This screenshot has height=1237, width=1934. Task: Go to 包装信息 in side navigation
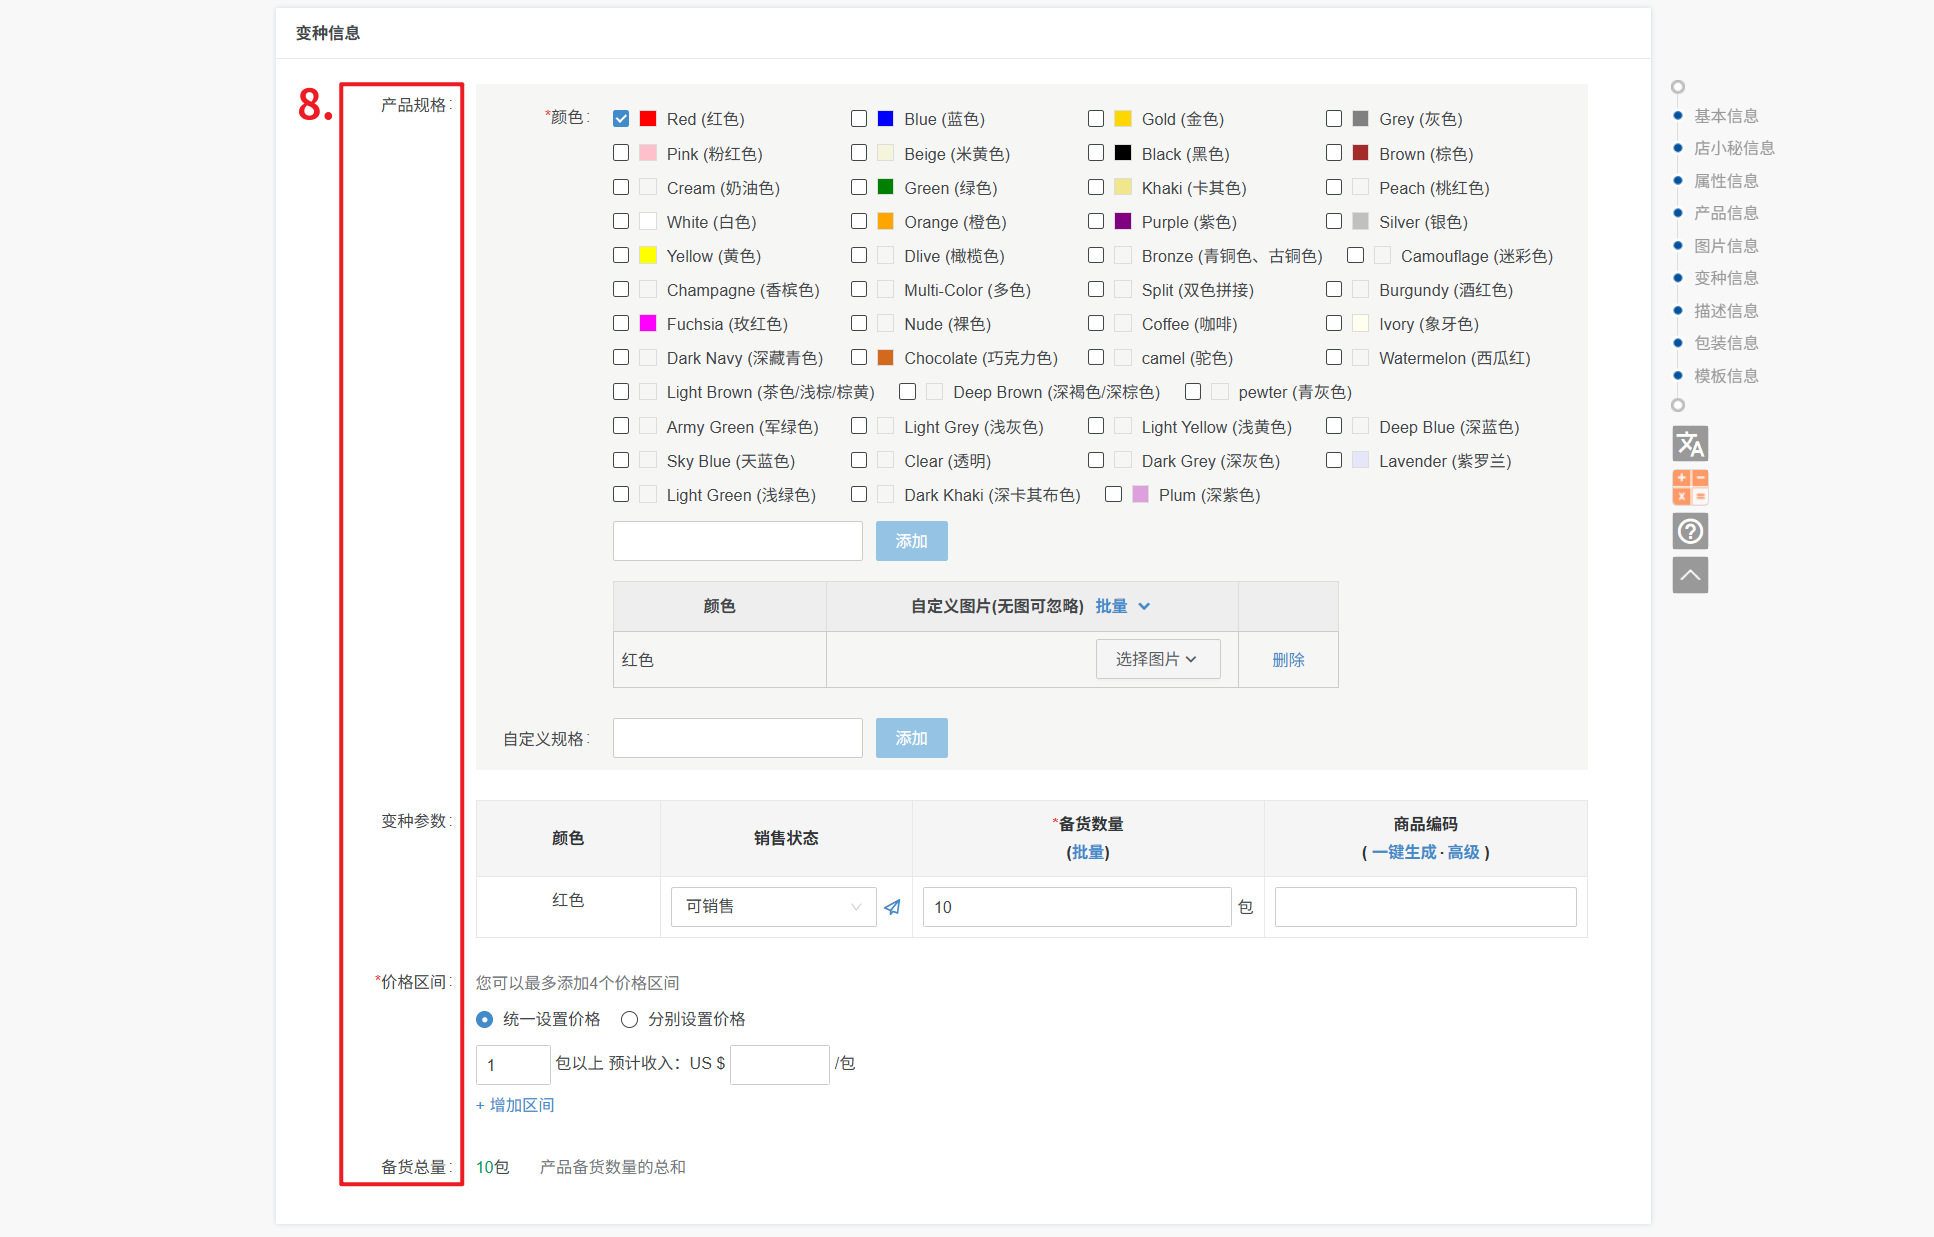[x=1725, y=343]
